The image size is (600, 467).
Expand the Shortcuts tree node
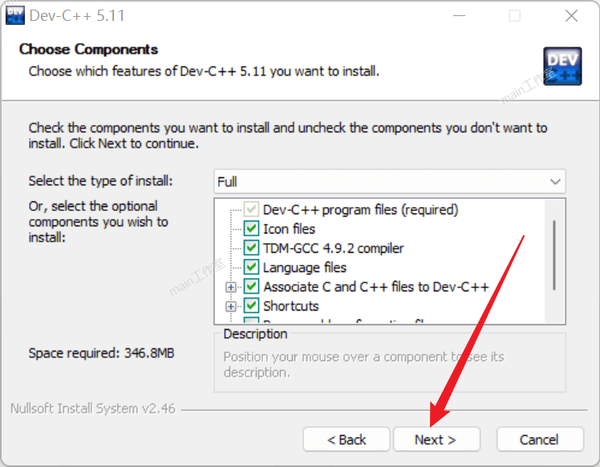coord(231,306)
